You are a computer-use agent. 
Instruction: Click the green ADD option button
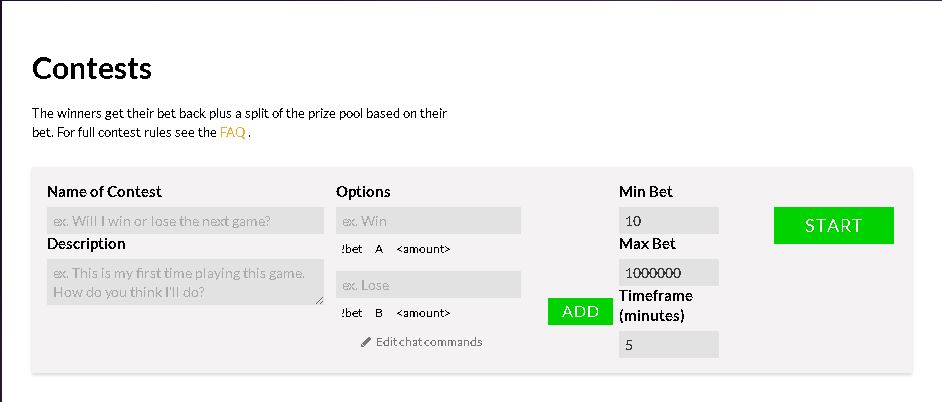coord(580,312)
